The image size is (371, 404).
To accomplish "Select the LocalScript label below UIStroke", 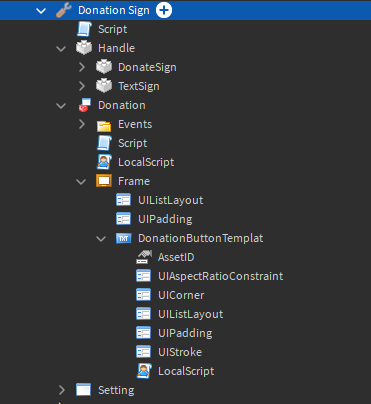I will pyautogui.click(x=186, y=371).
